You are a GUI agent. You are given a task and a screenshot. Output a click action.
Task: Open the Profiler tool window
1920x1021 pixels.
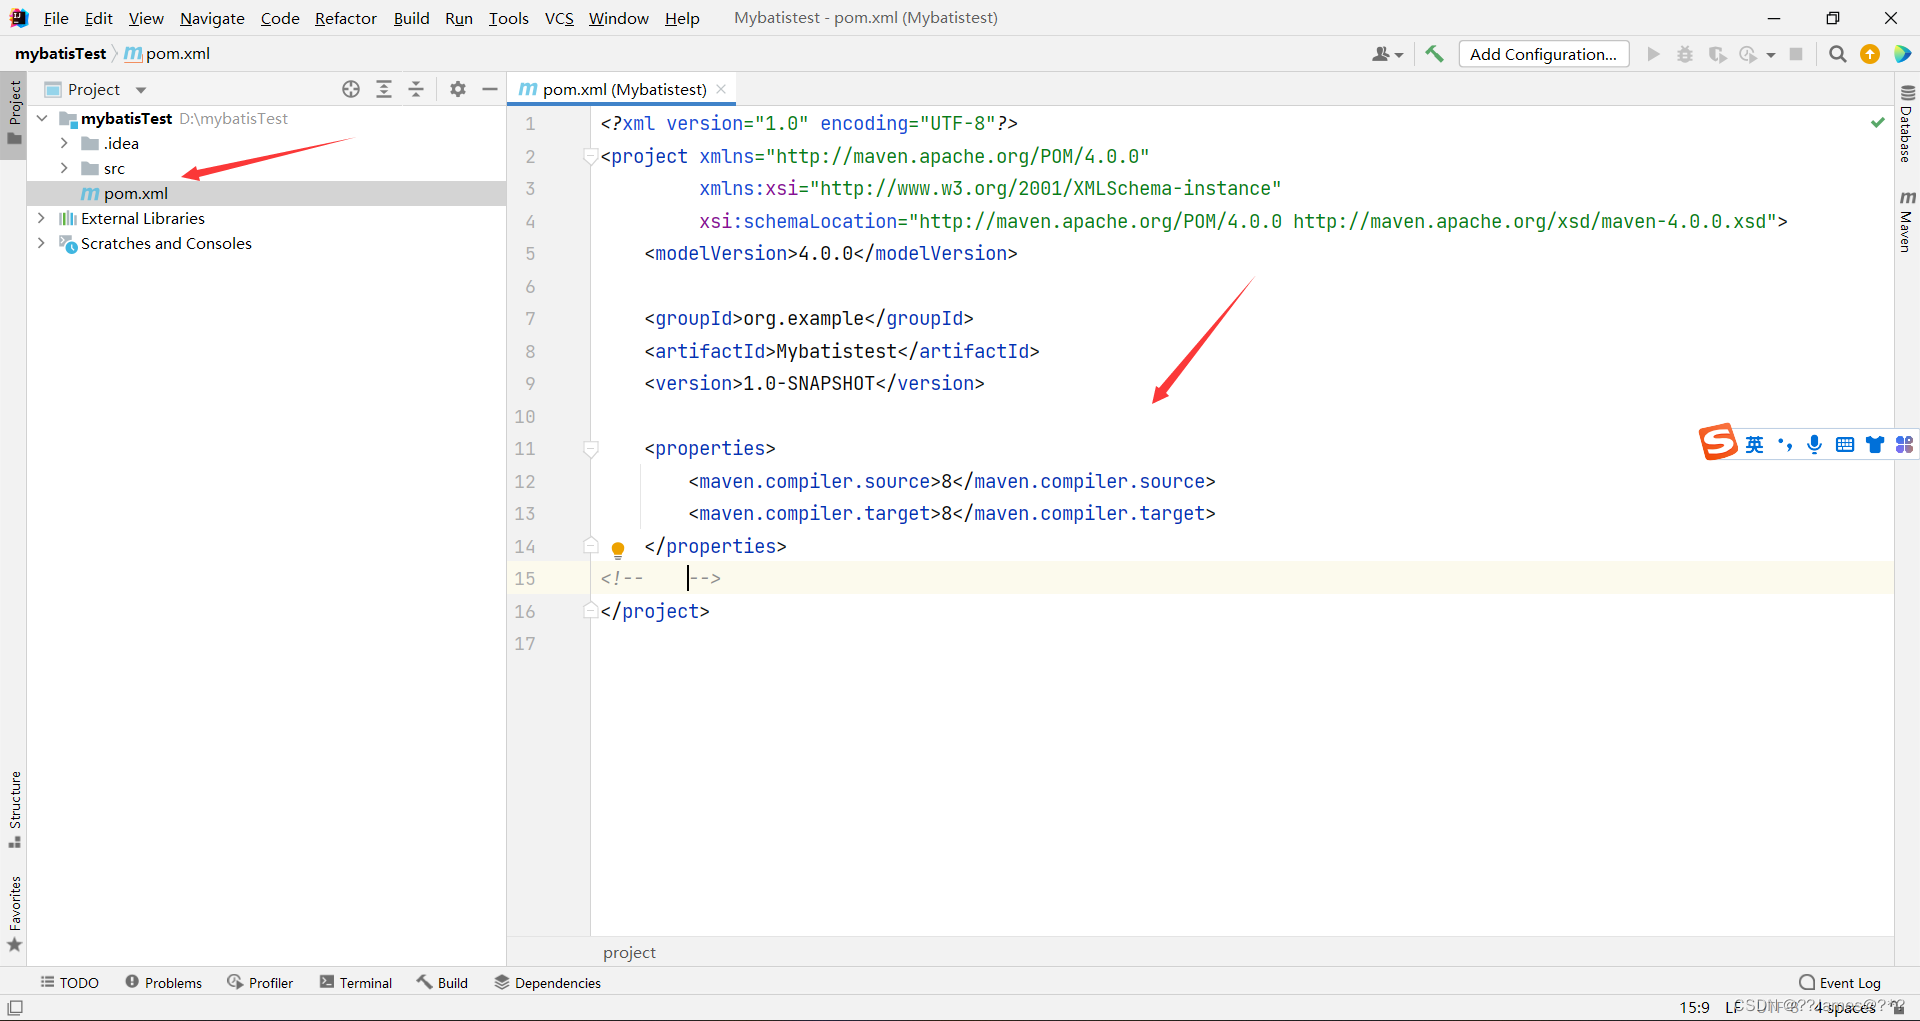point(260,983)
